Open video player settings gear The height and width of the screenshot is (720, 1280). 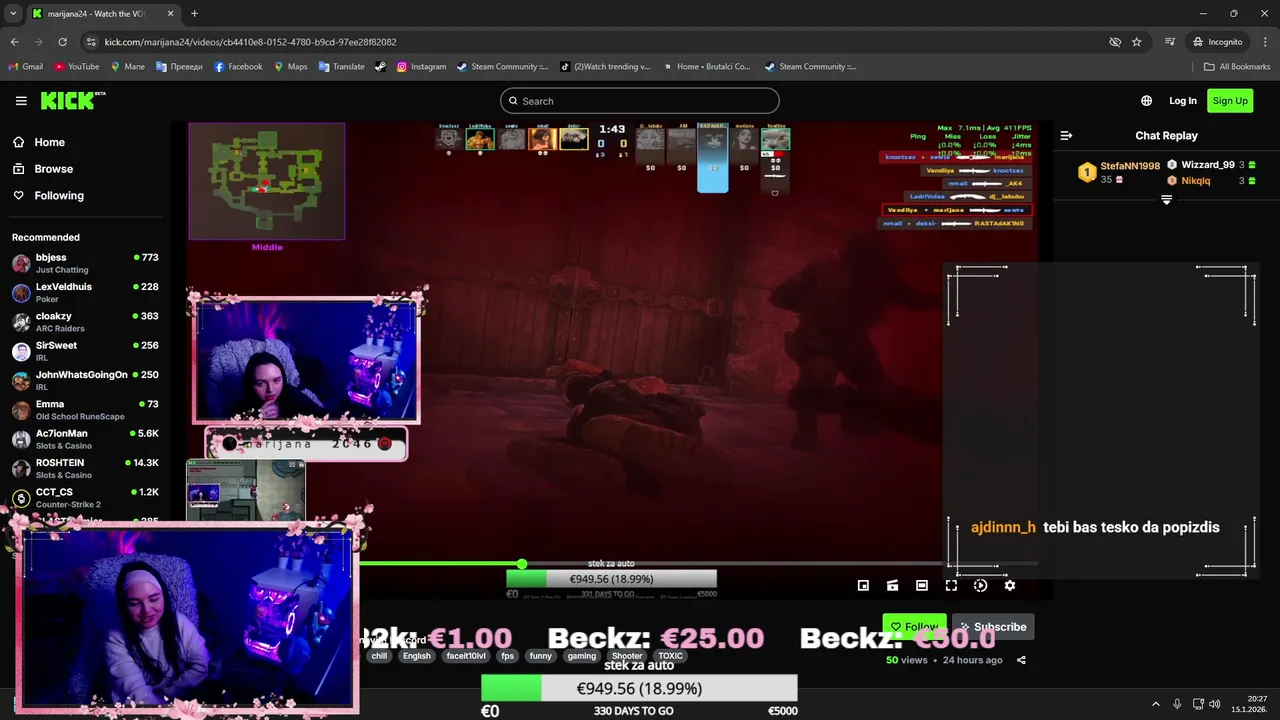coord(1010,586)
